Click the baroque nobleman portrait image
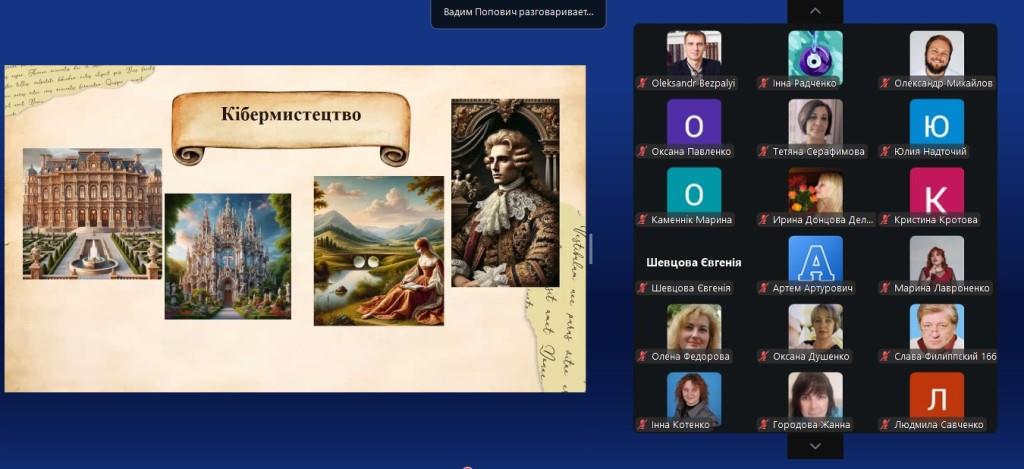The width and height of the screenshot is (1024, 469). (505, 193)
